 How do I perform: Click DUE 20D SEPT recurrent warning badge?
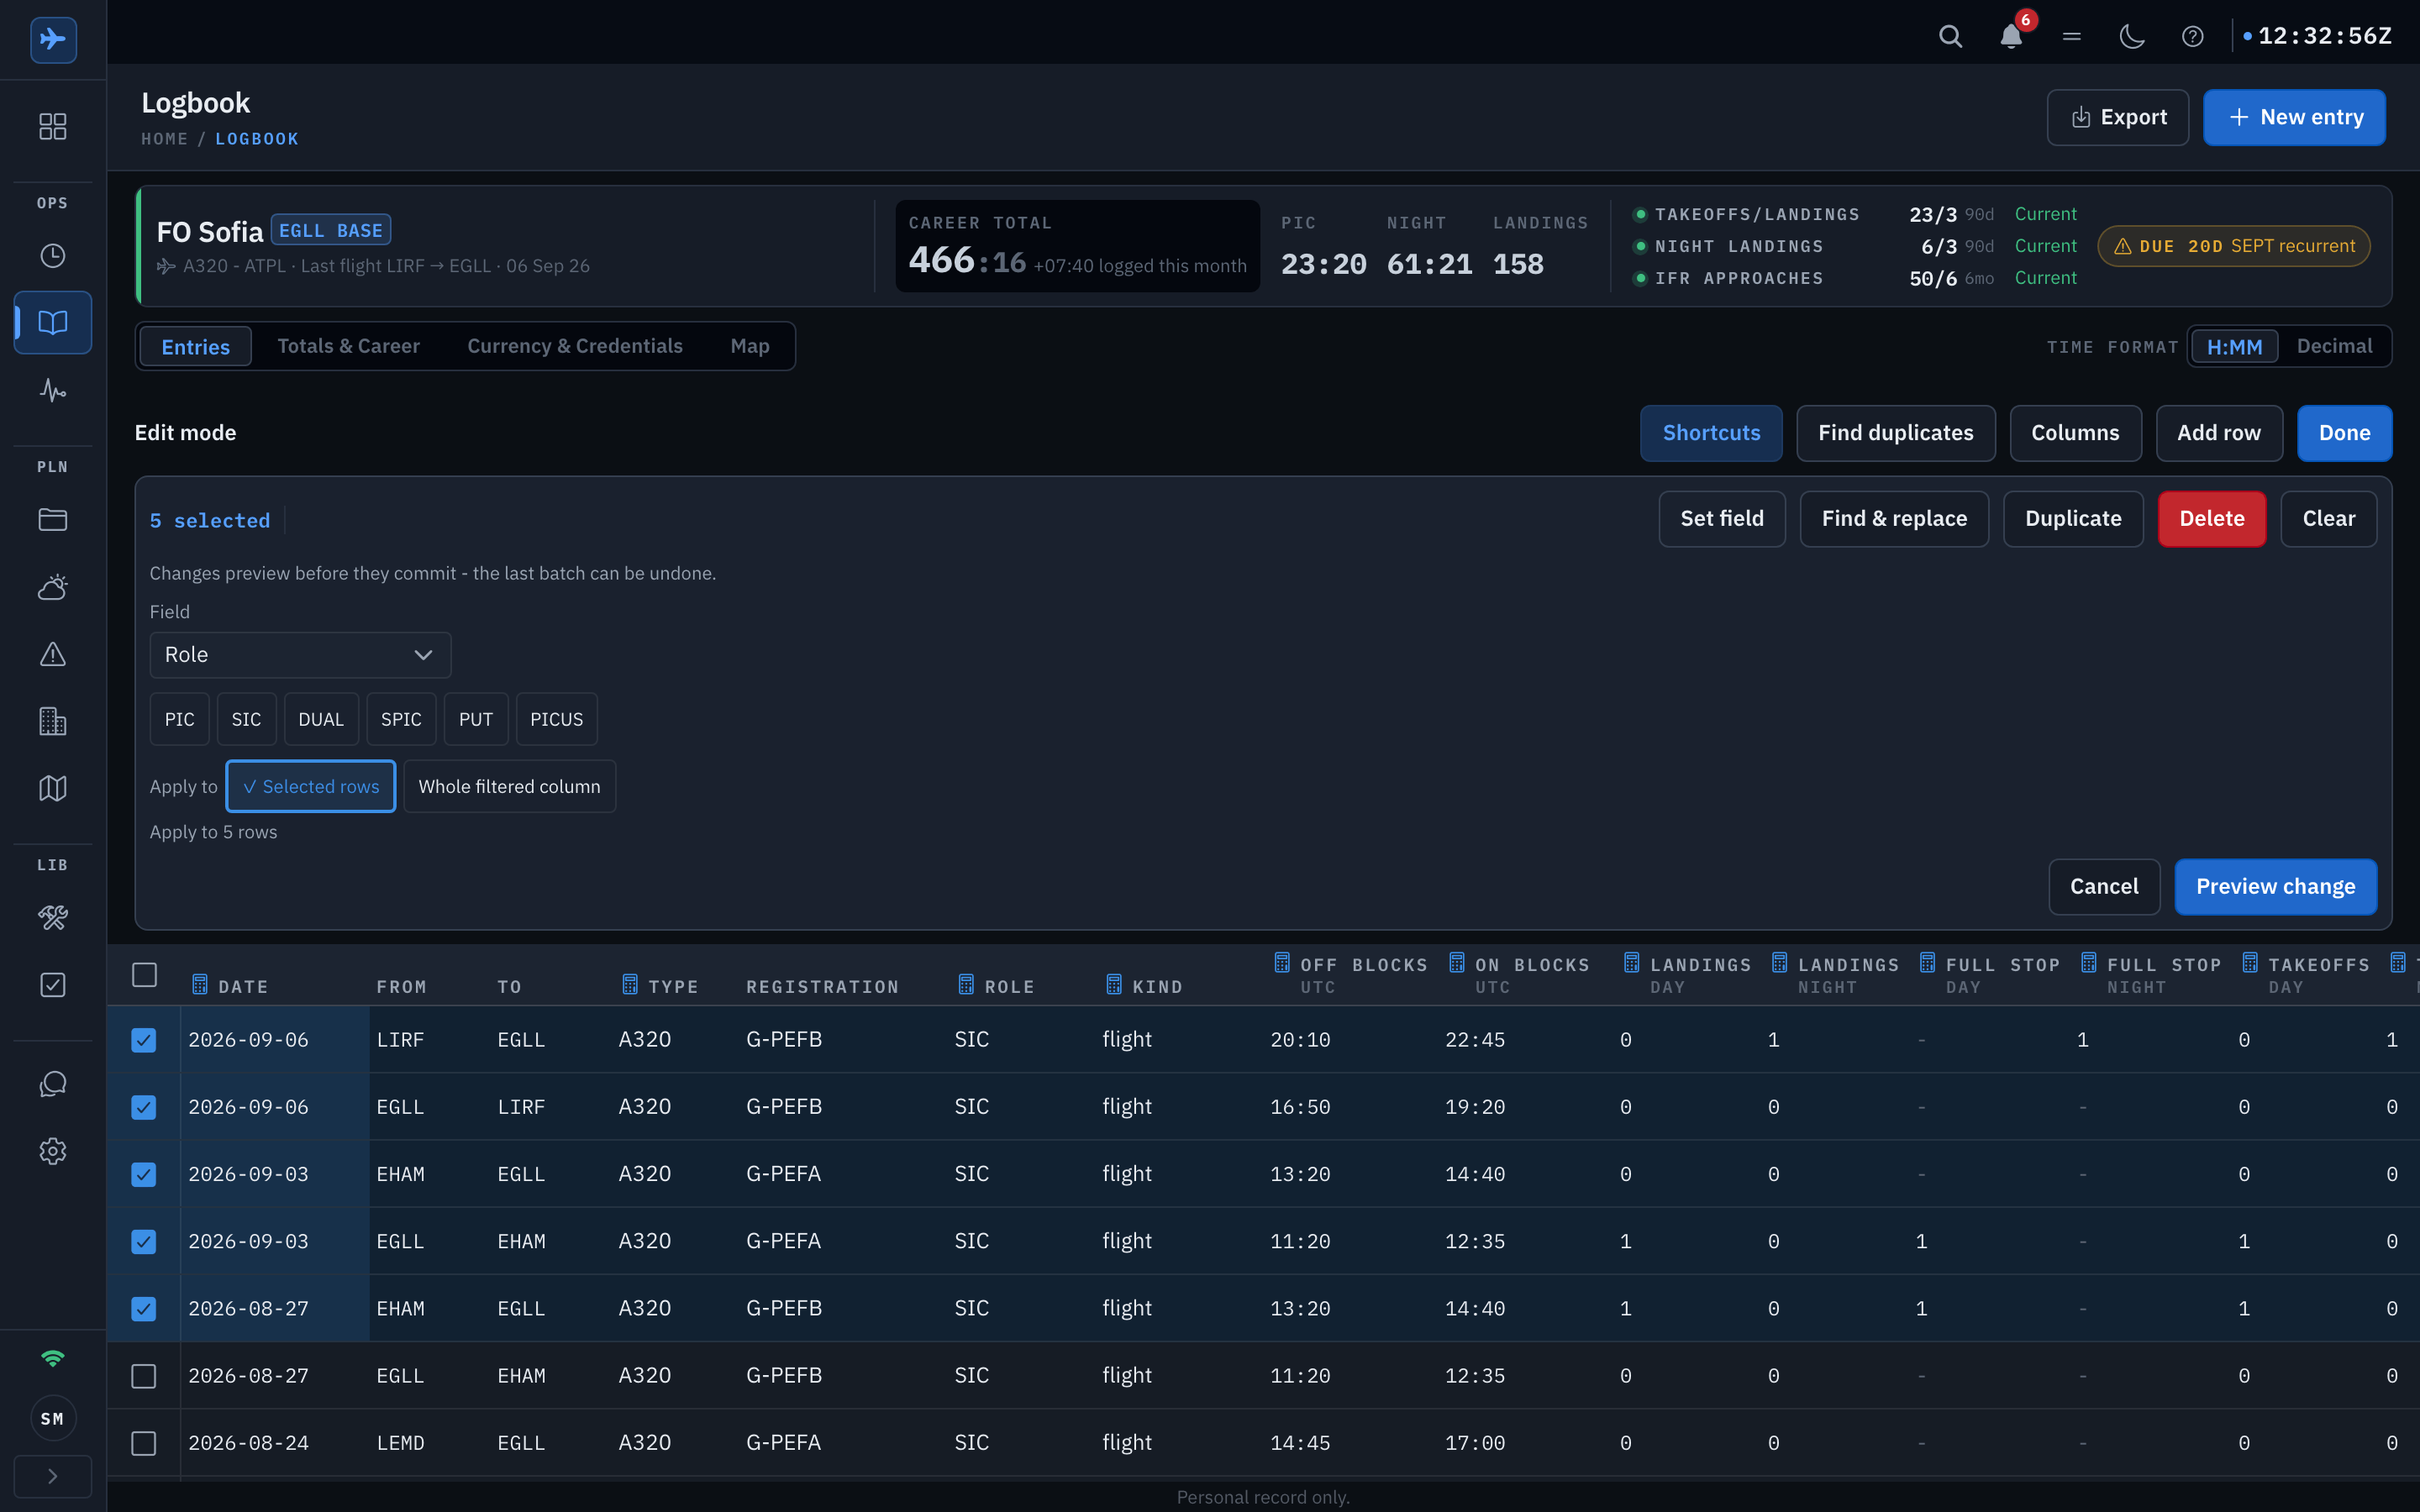coord(2233,246)
